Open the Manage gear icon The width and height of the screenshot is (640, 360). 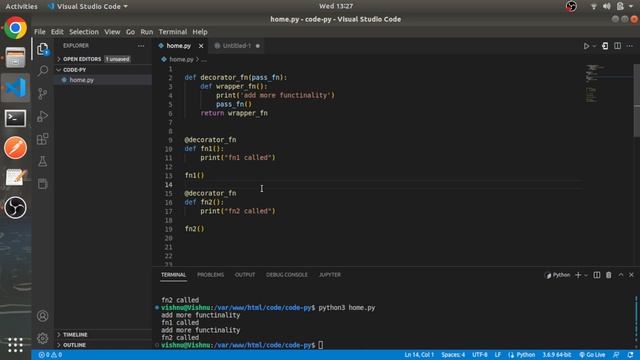42,338
